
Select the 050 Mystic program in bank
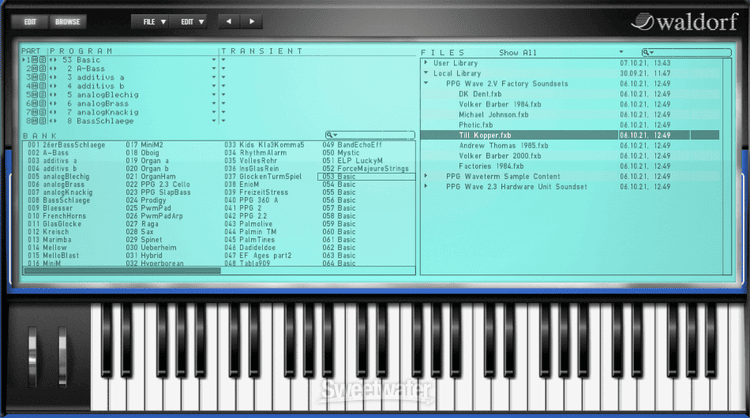tap(351, 153)
